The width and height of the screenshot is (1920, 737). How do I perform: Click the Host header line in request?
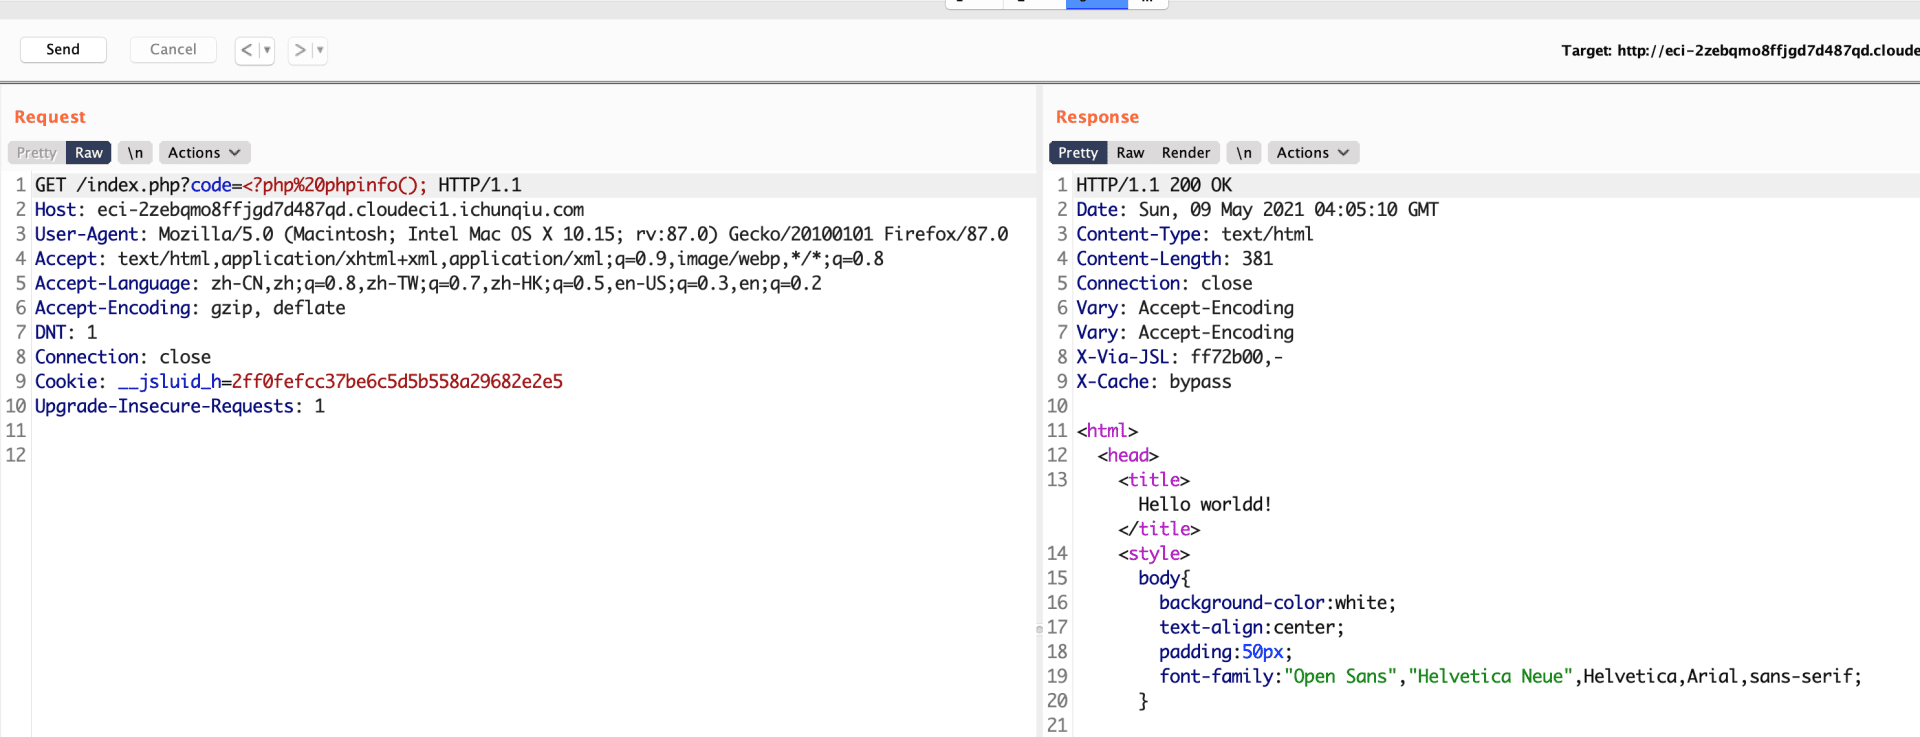coord(309,210)
